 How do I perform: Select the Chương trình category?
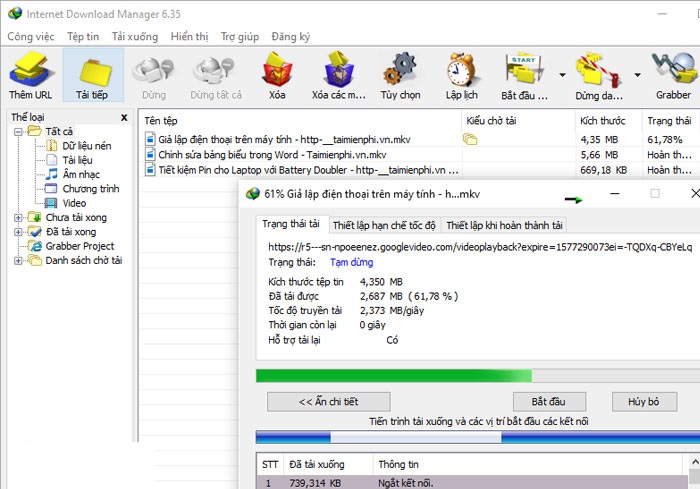83,188
